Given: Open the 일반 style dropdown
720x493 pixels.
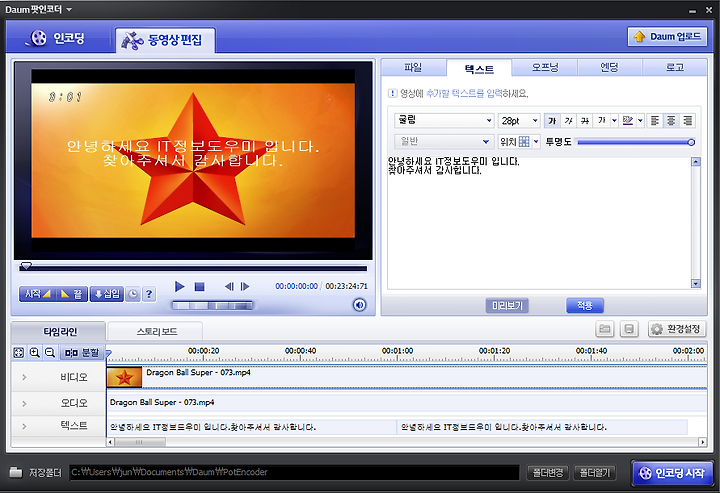Looking at the screenshot, I should click(x=444, y=141).
